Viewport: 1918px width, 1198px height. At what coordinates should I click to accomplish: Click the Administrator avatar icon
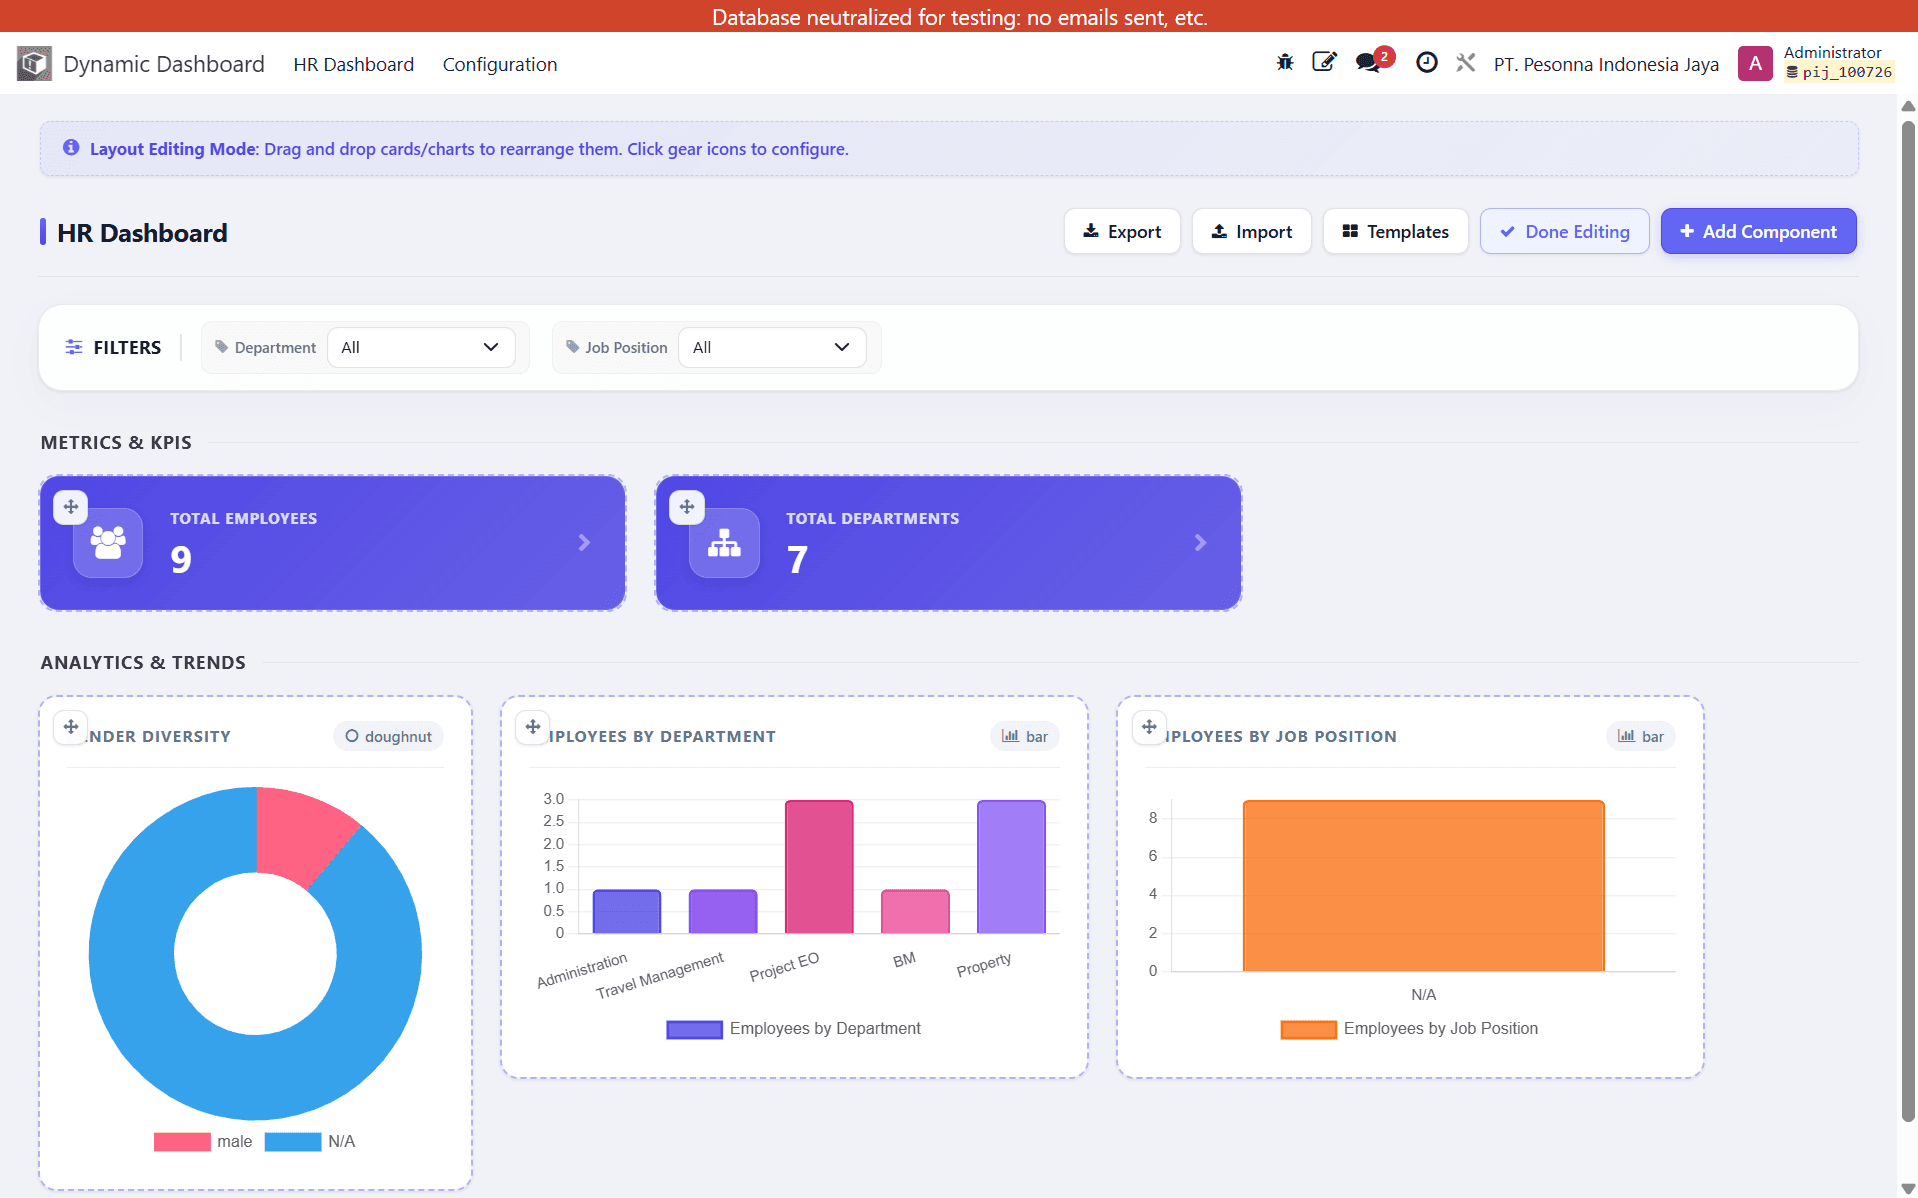click(x=1755, y=64)
